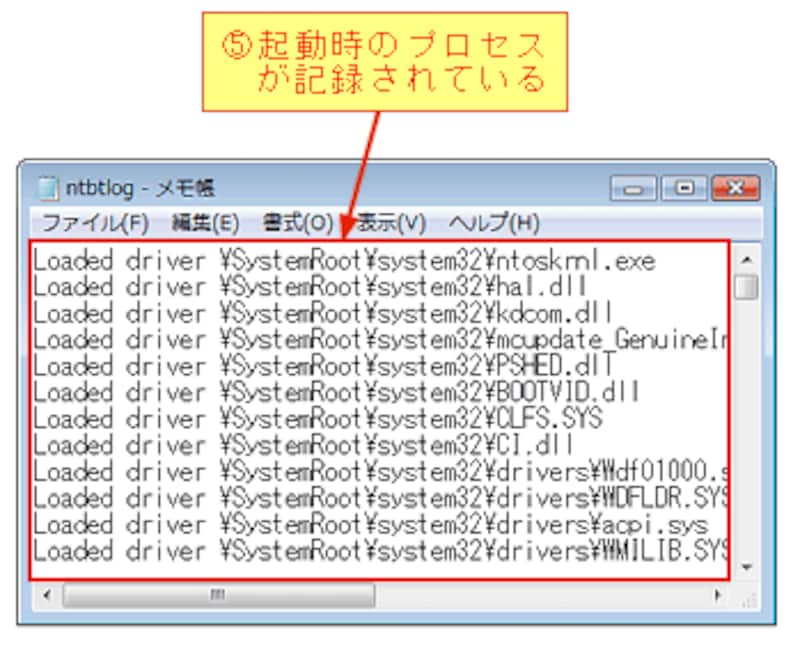This screenshot has height=653, width=800.
Task: Open the 書式(O) menu
Action: pyautogui.click(x=297, y=223)
